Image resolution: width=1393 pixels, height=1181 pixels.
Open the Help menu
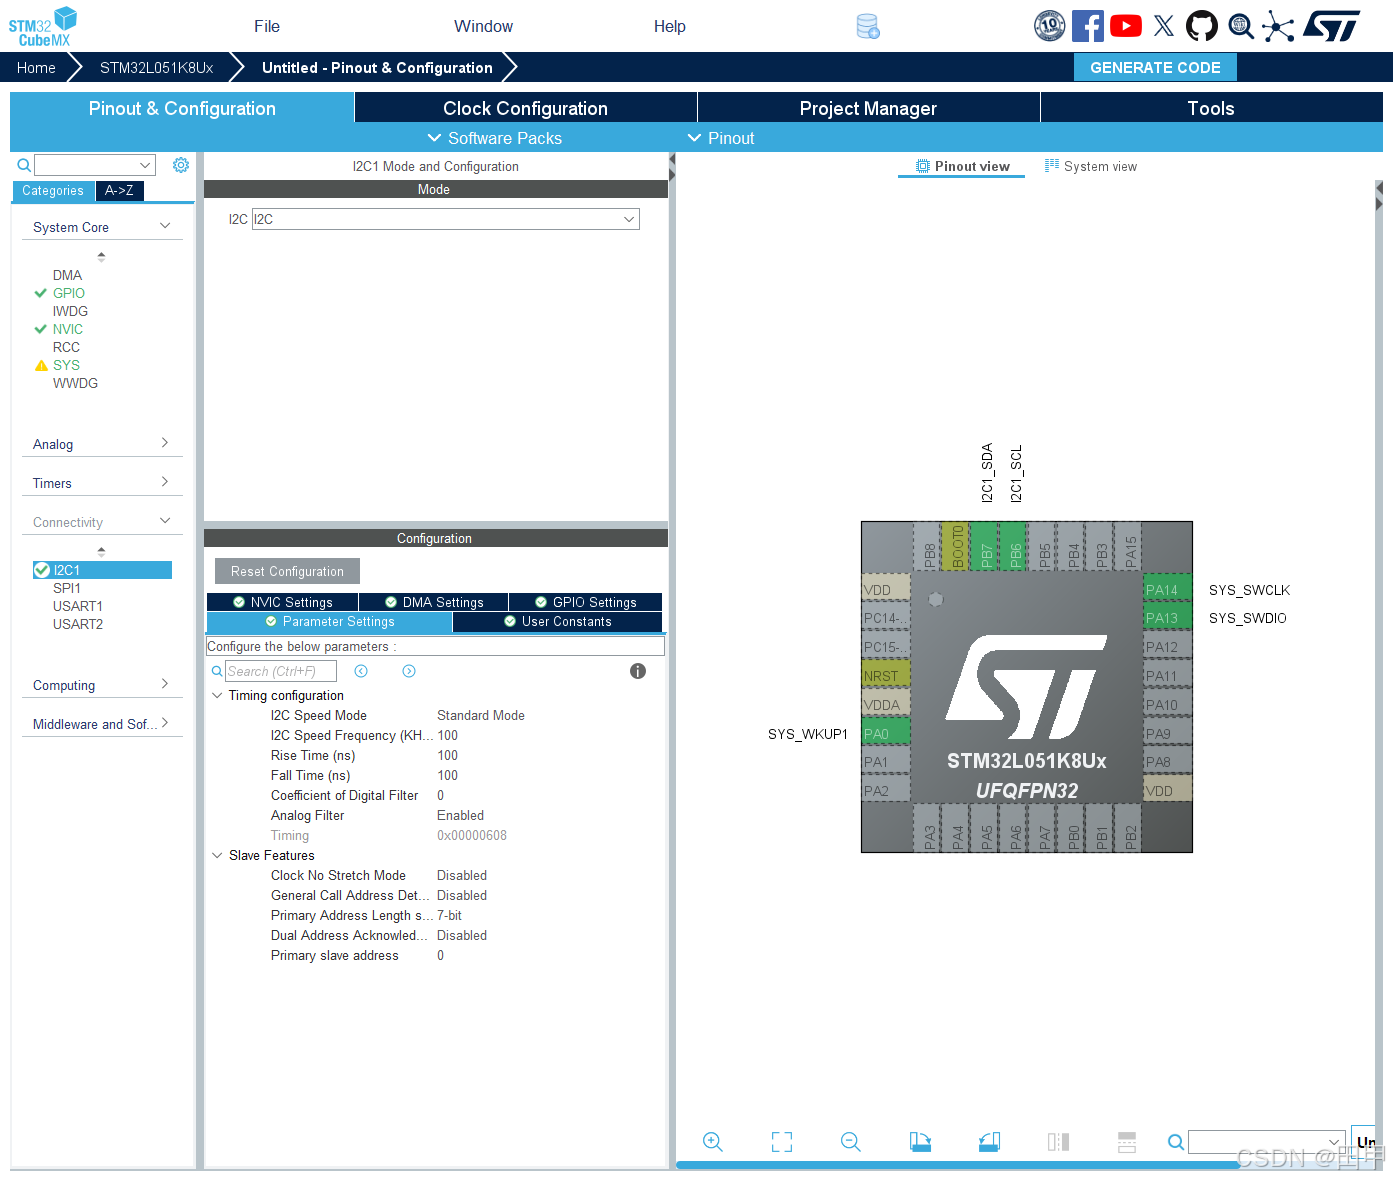tap(670, 26)
